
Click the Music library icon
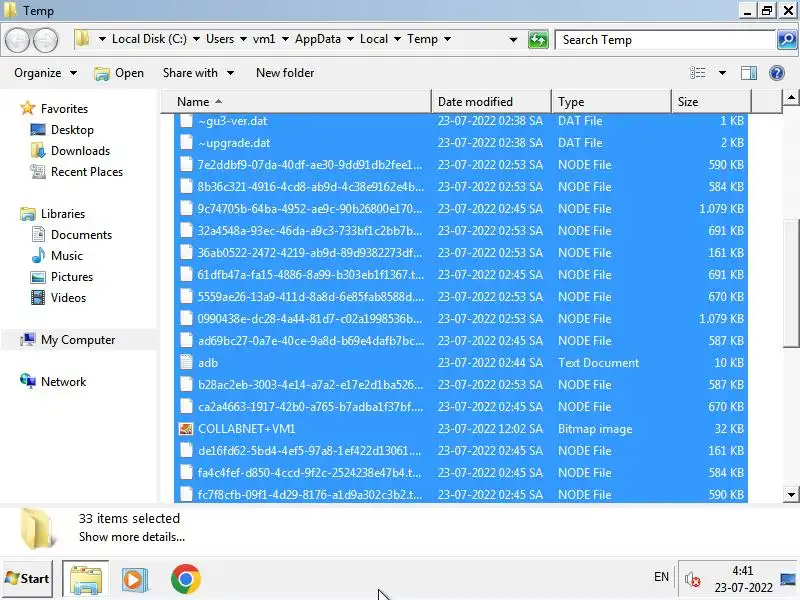pyautogui.click(x=38, y=255)
